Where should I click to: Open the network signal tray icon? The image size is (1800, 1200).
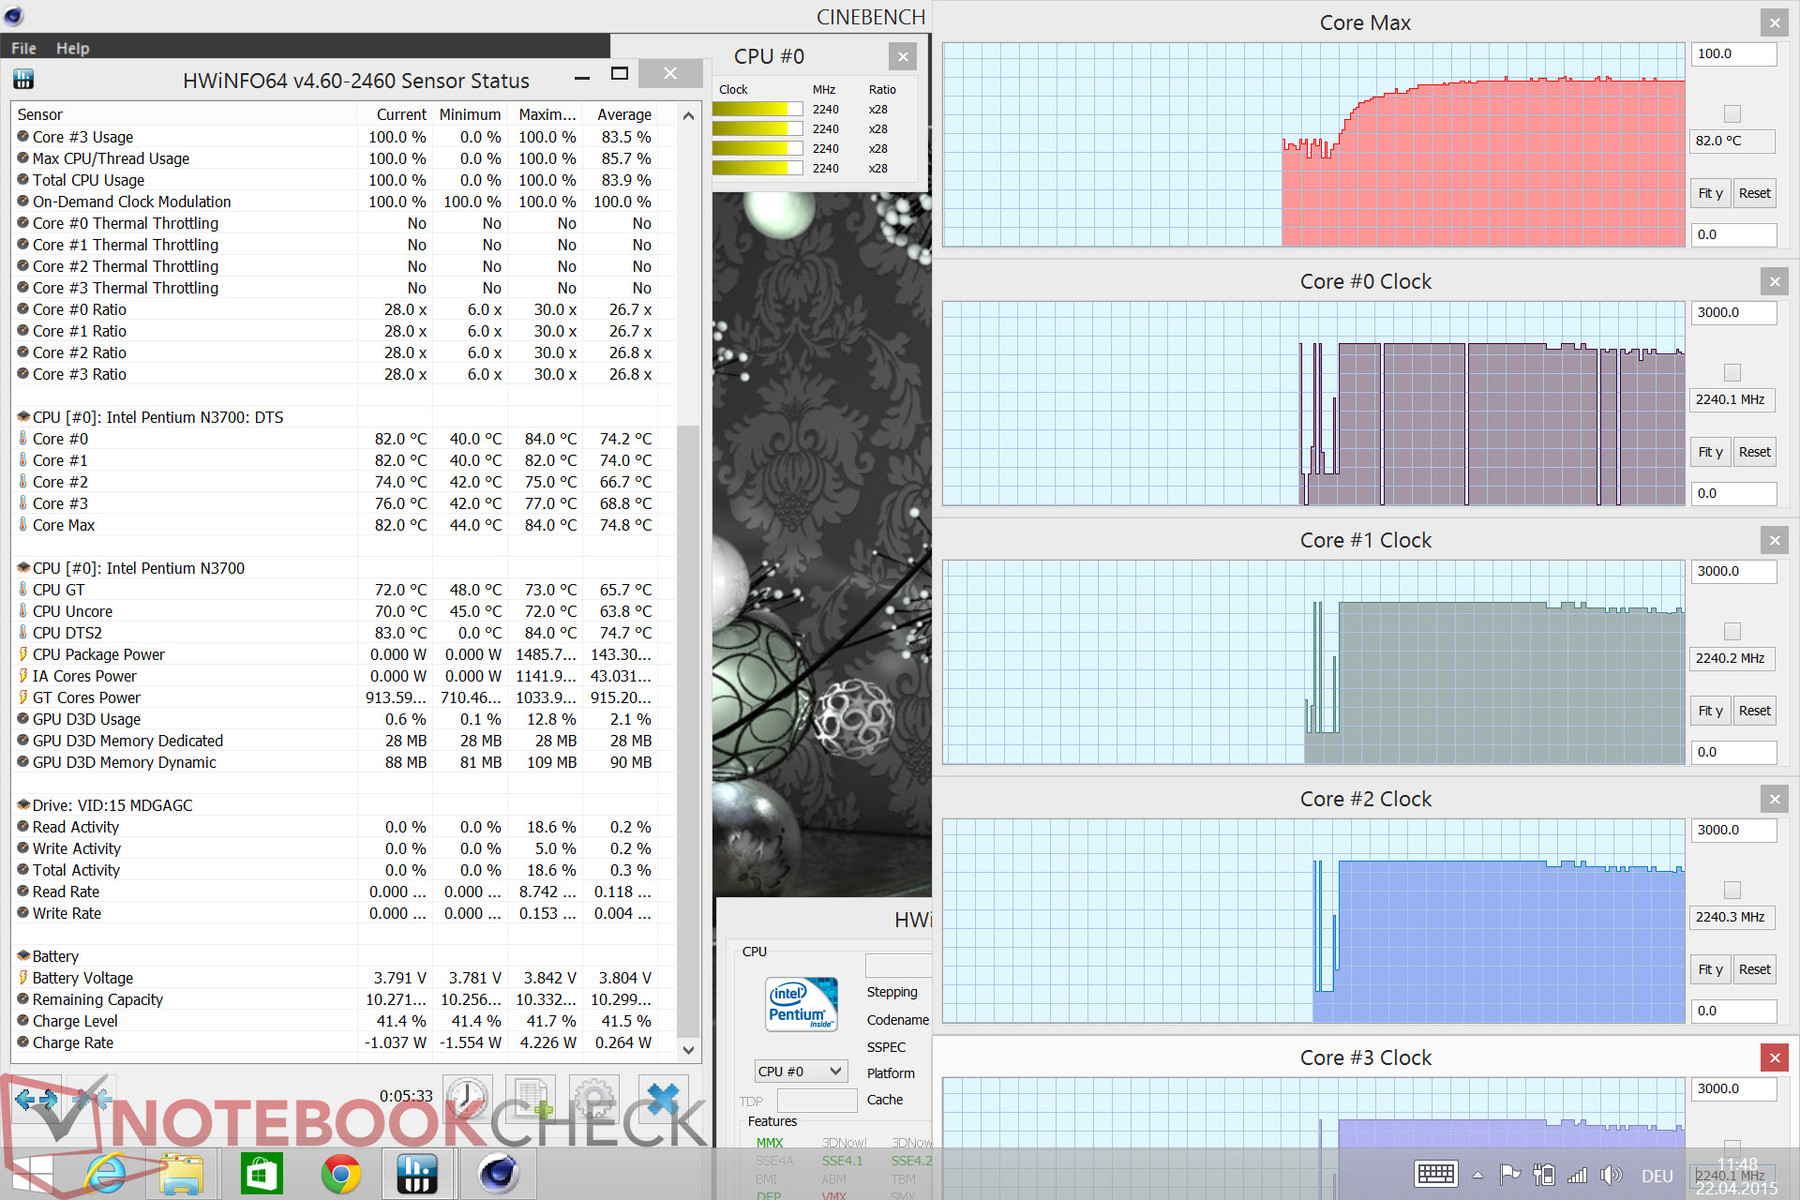pos(1577,1175)
